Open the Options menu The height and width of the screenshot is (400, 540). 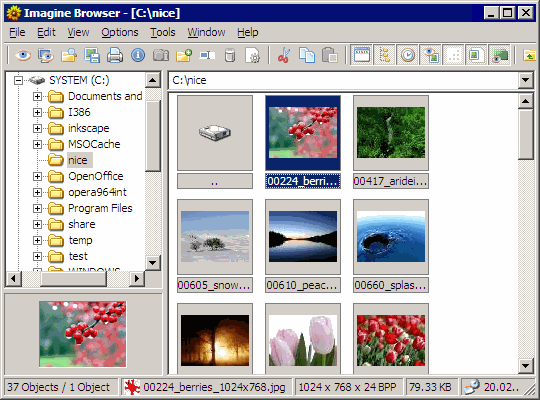(x=120, y=32)
